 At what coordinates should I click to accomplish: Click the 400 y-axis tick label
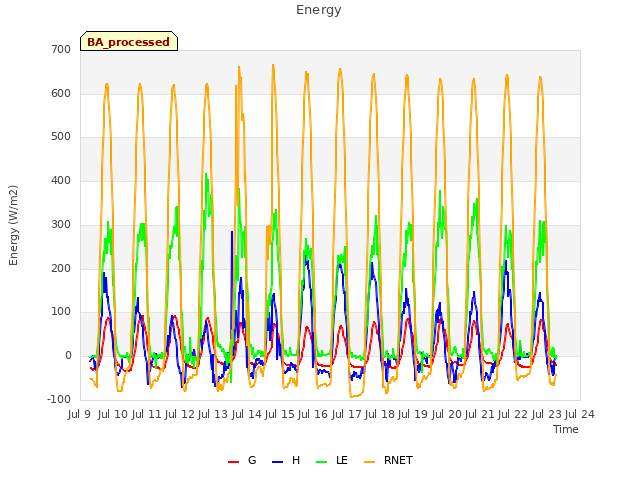click(61, 180)
